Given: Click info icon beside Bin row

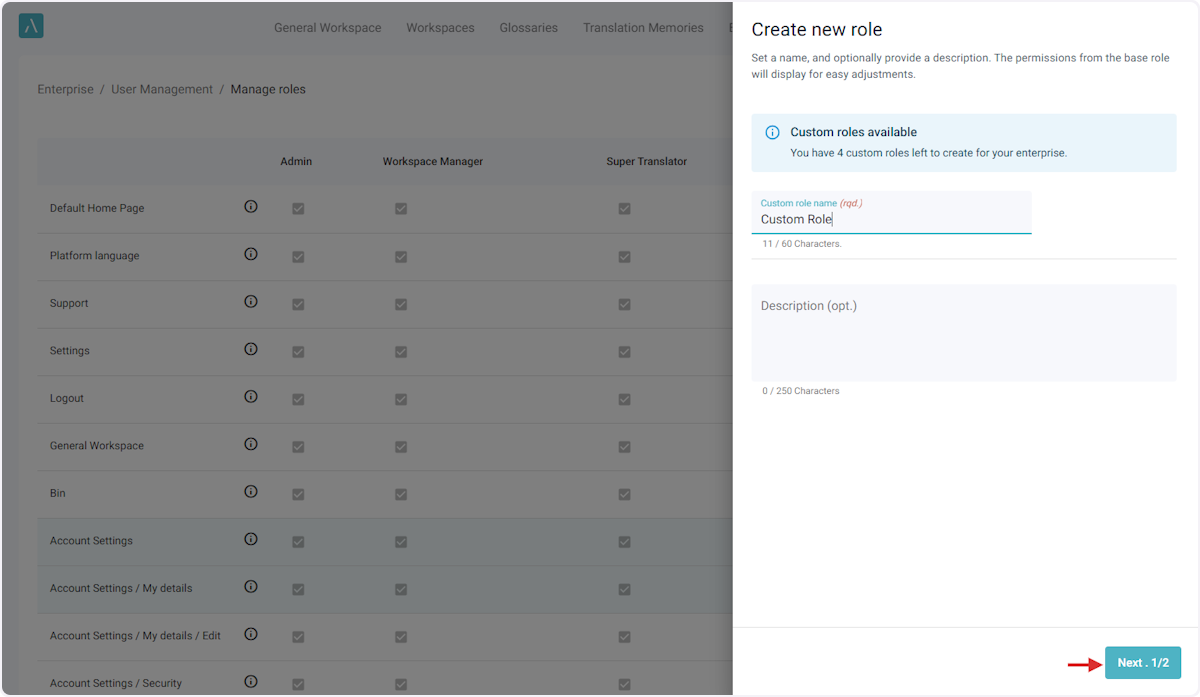Looking at the screenshot, I should [x=251, y=492].
